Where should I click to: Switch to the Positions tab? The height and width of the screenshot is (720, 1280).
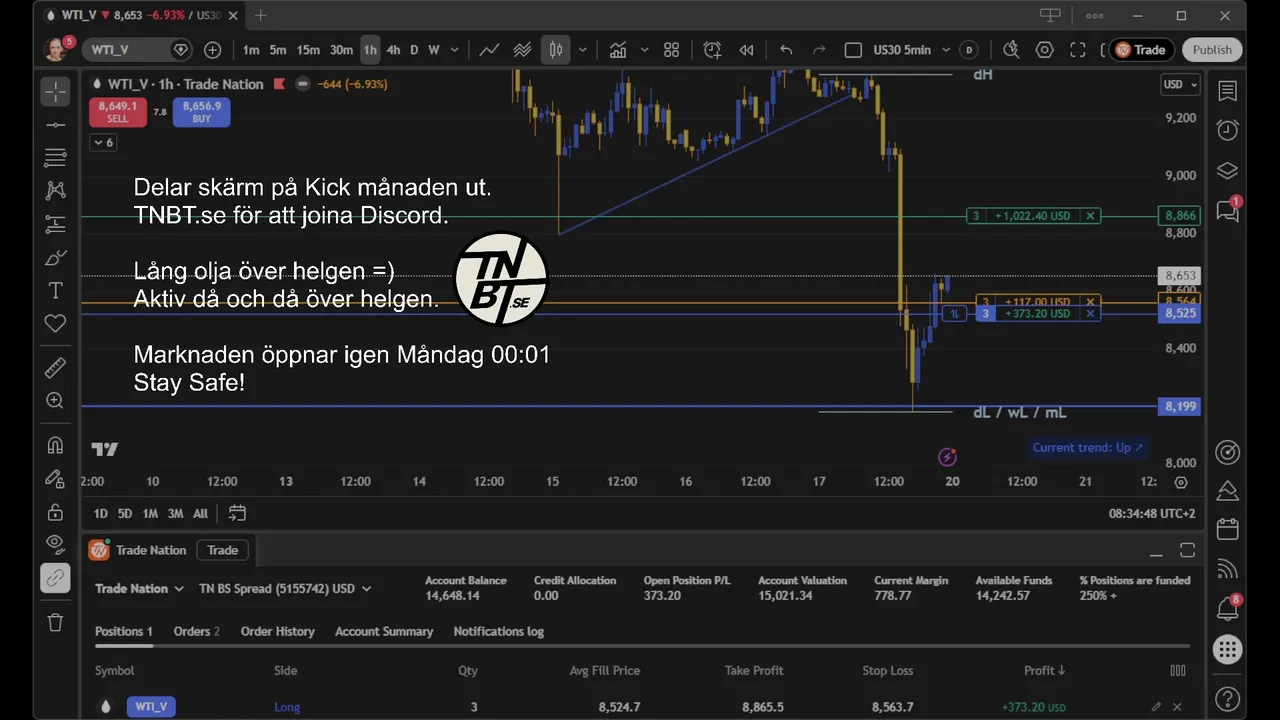[124, 631]
